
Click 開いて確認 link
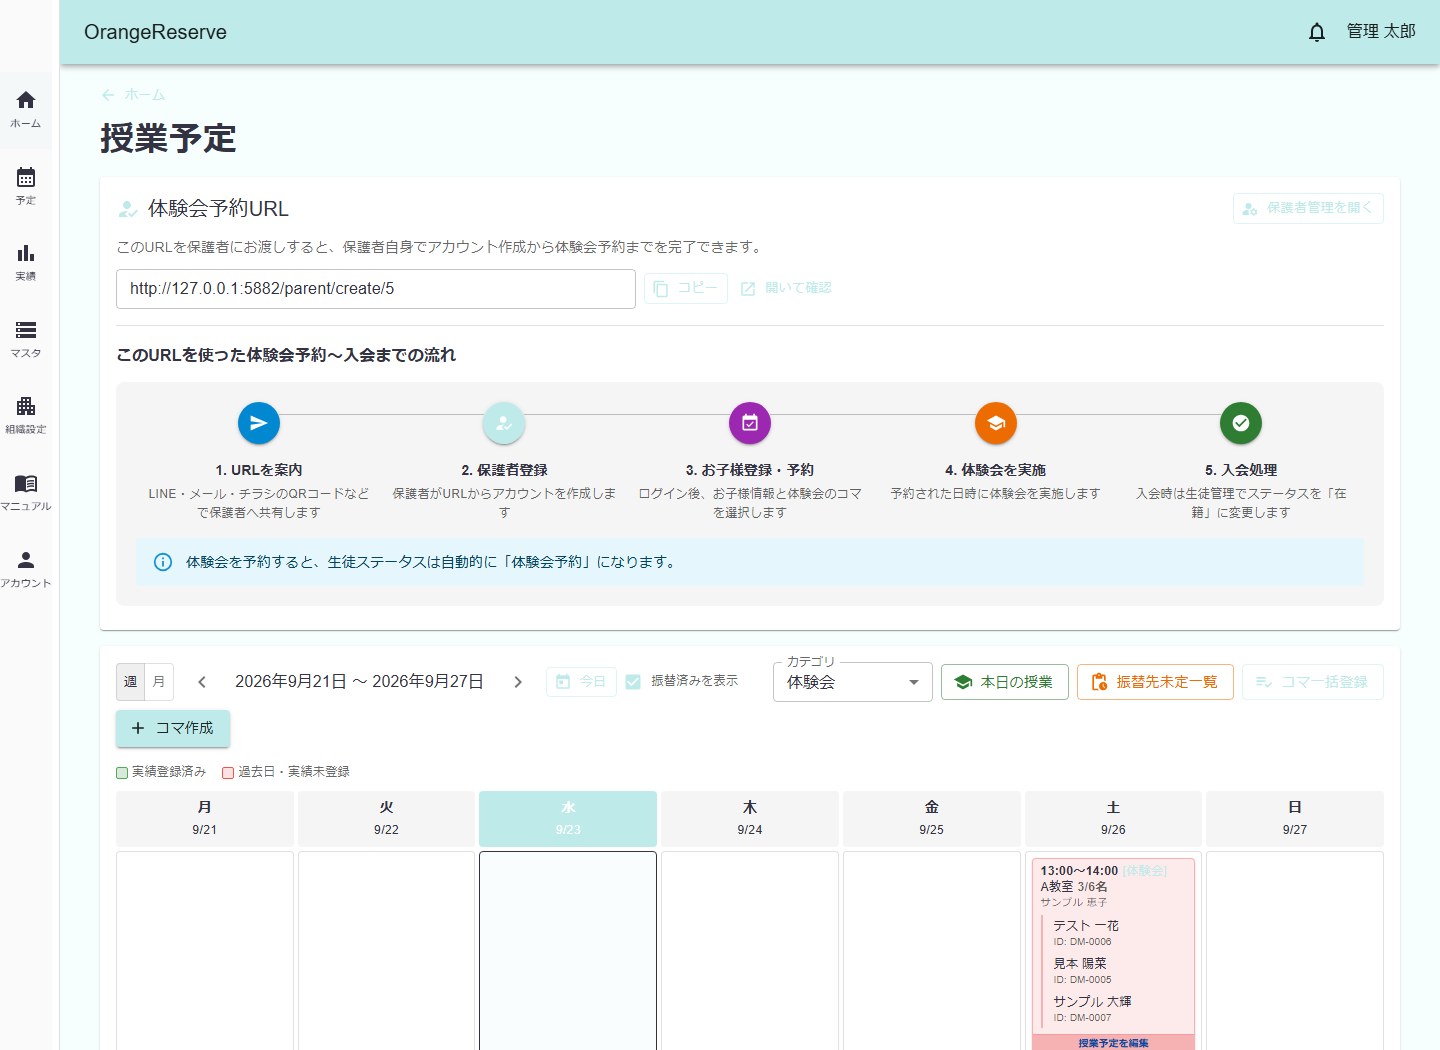[786, 288]
